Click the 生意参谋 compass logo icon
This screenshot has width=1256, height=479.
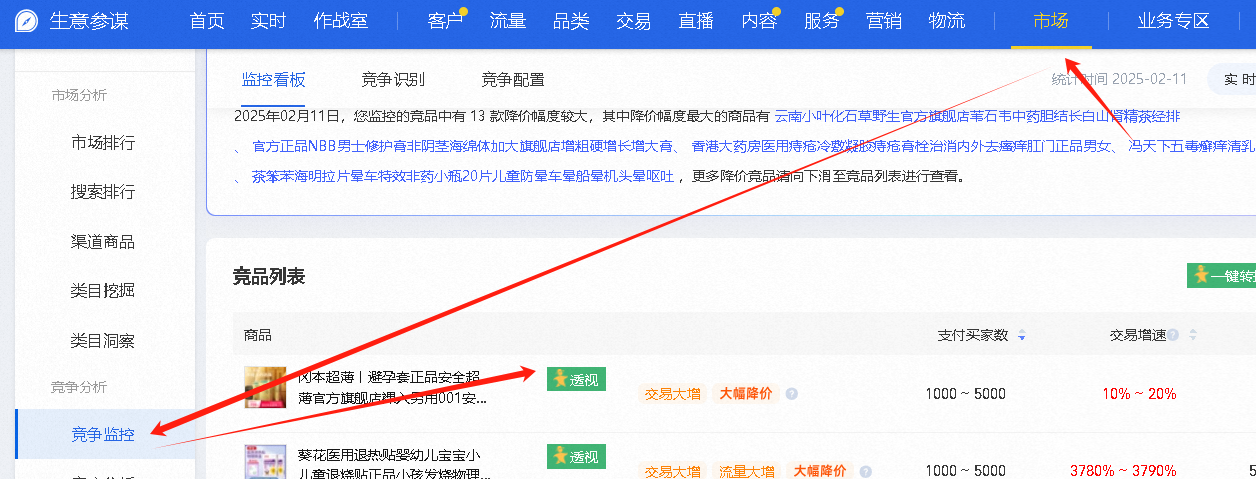(27, 21)
